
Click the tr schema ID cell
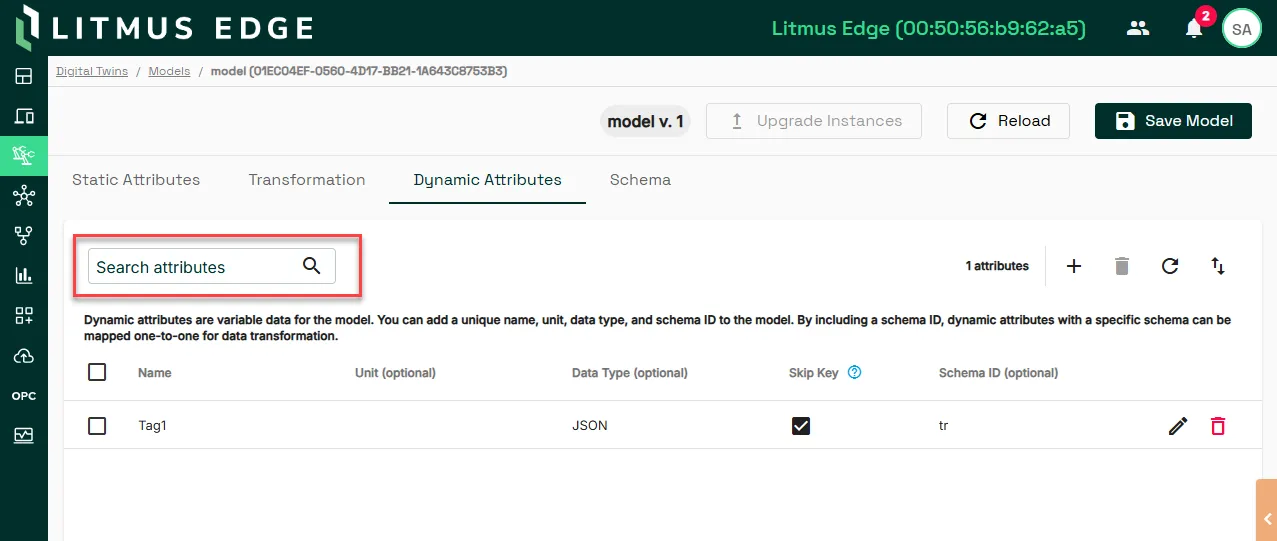pos(943,426)
